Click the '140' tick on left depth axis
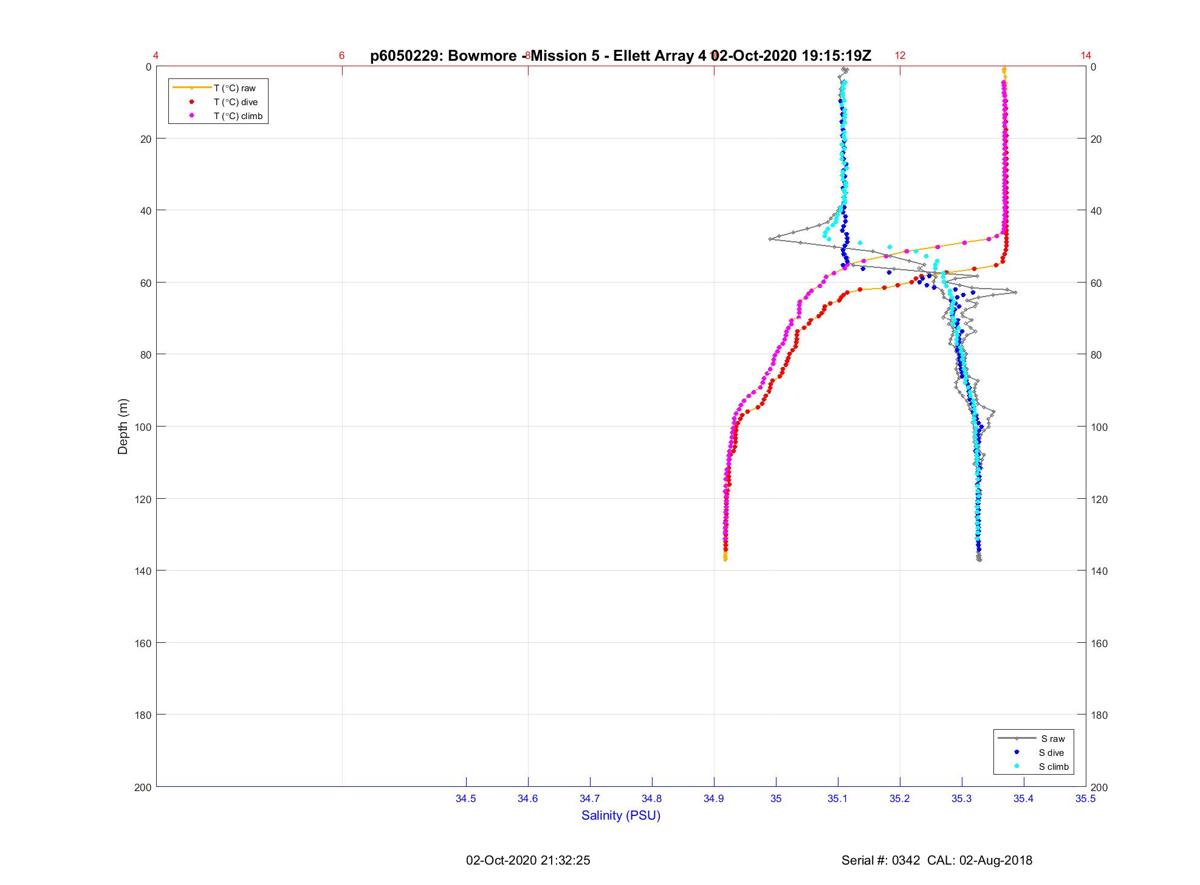 click(141, 571)
